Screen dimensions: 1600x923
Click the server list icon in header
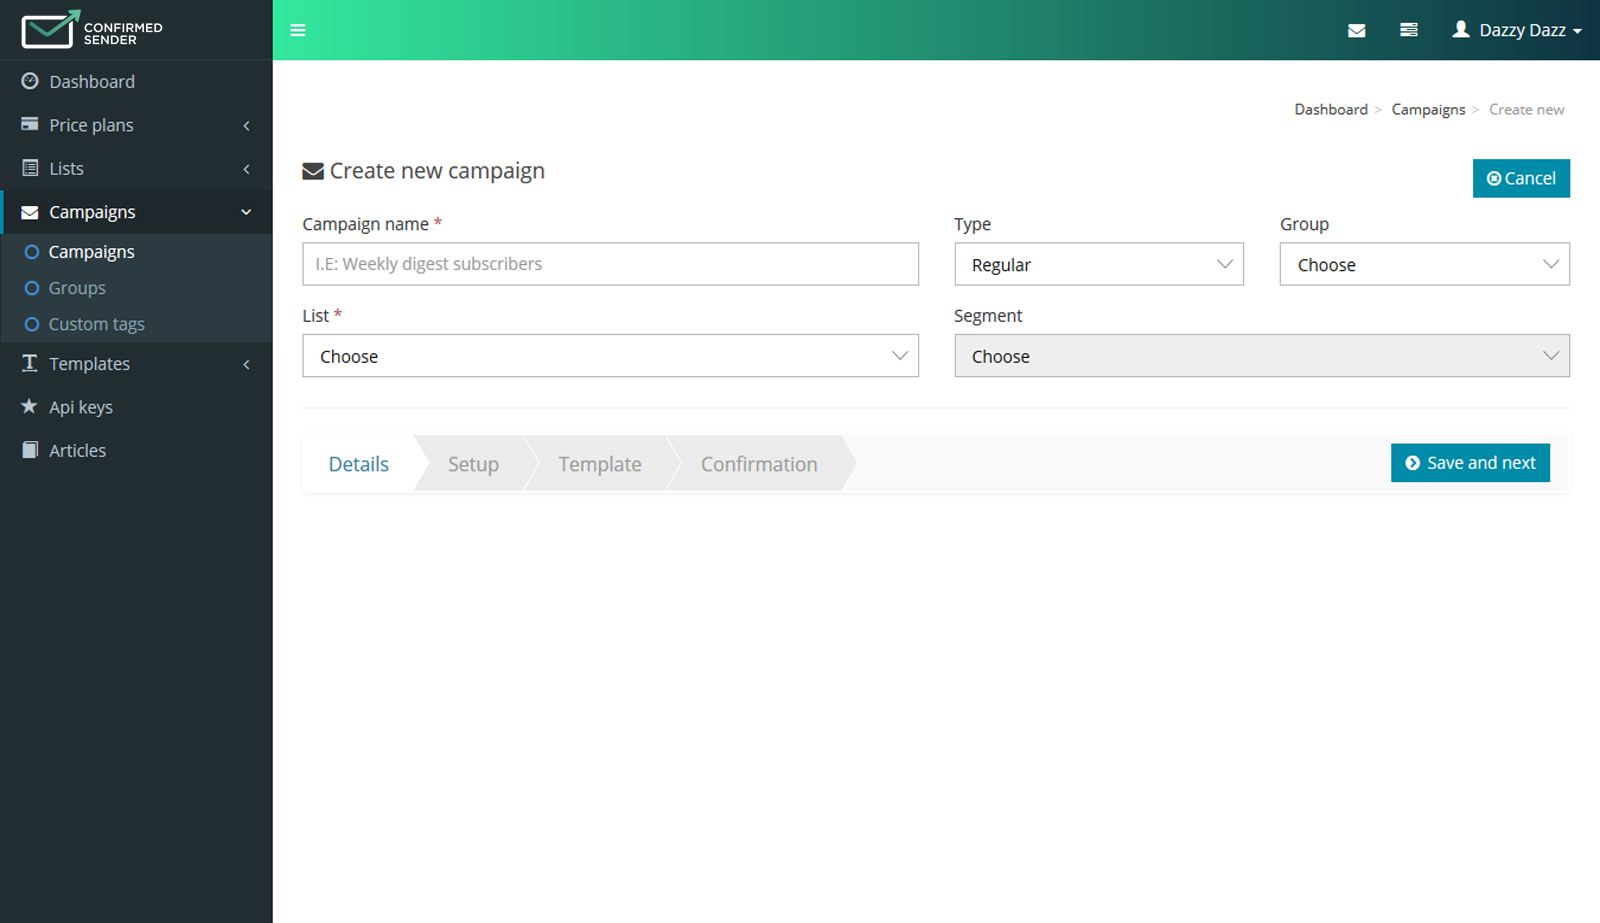[1408, 30]
